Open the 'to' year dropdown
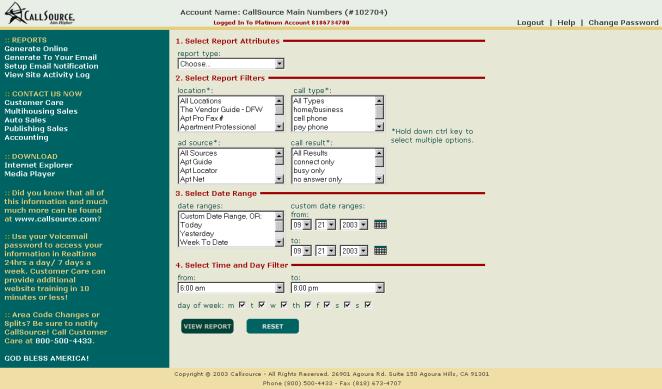 point(354,251)
